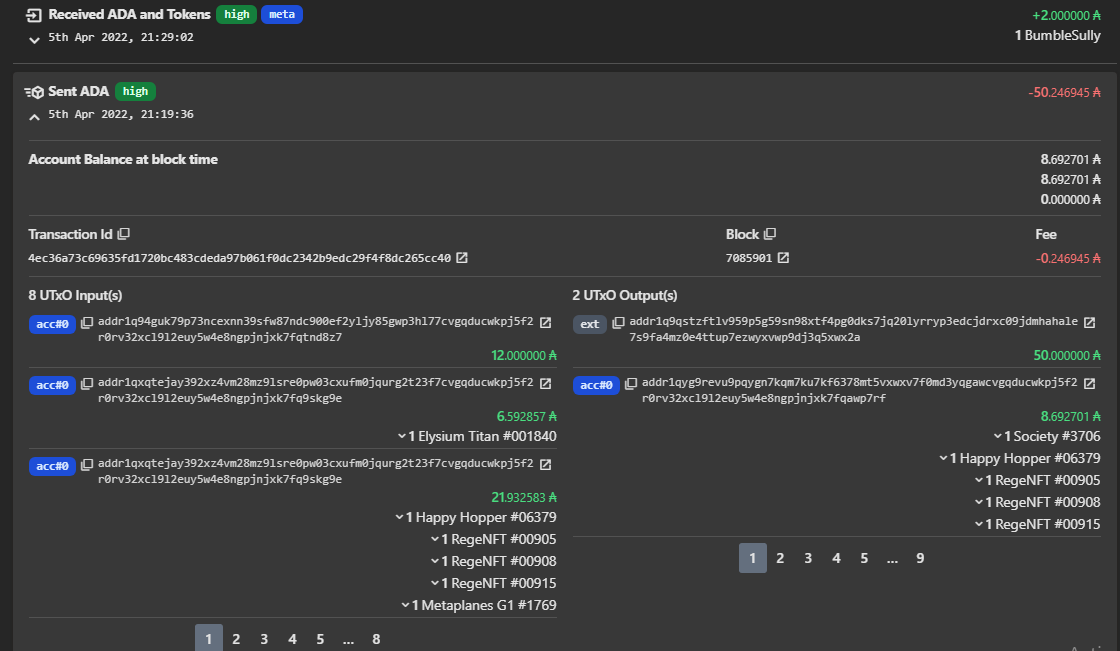This screenshot has height=651, width=1120.
Task: Open page 9 of UTxO outputs
Action: 920,557
